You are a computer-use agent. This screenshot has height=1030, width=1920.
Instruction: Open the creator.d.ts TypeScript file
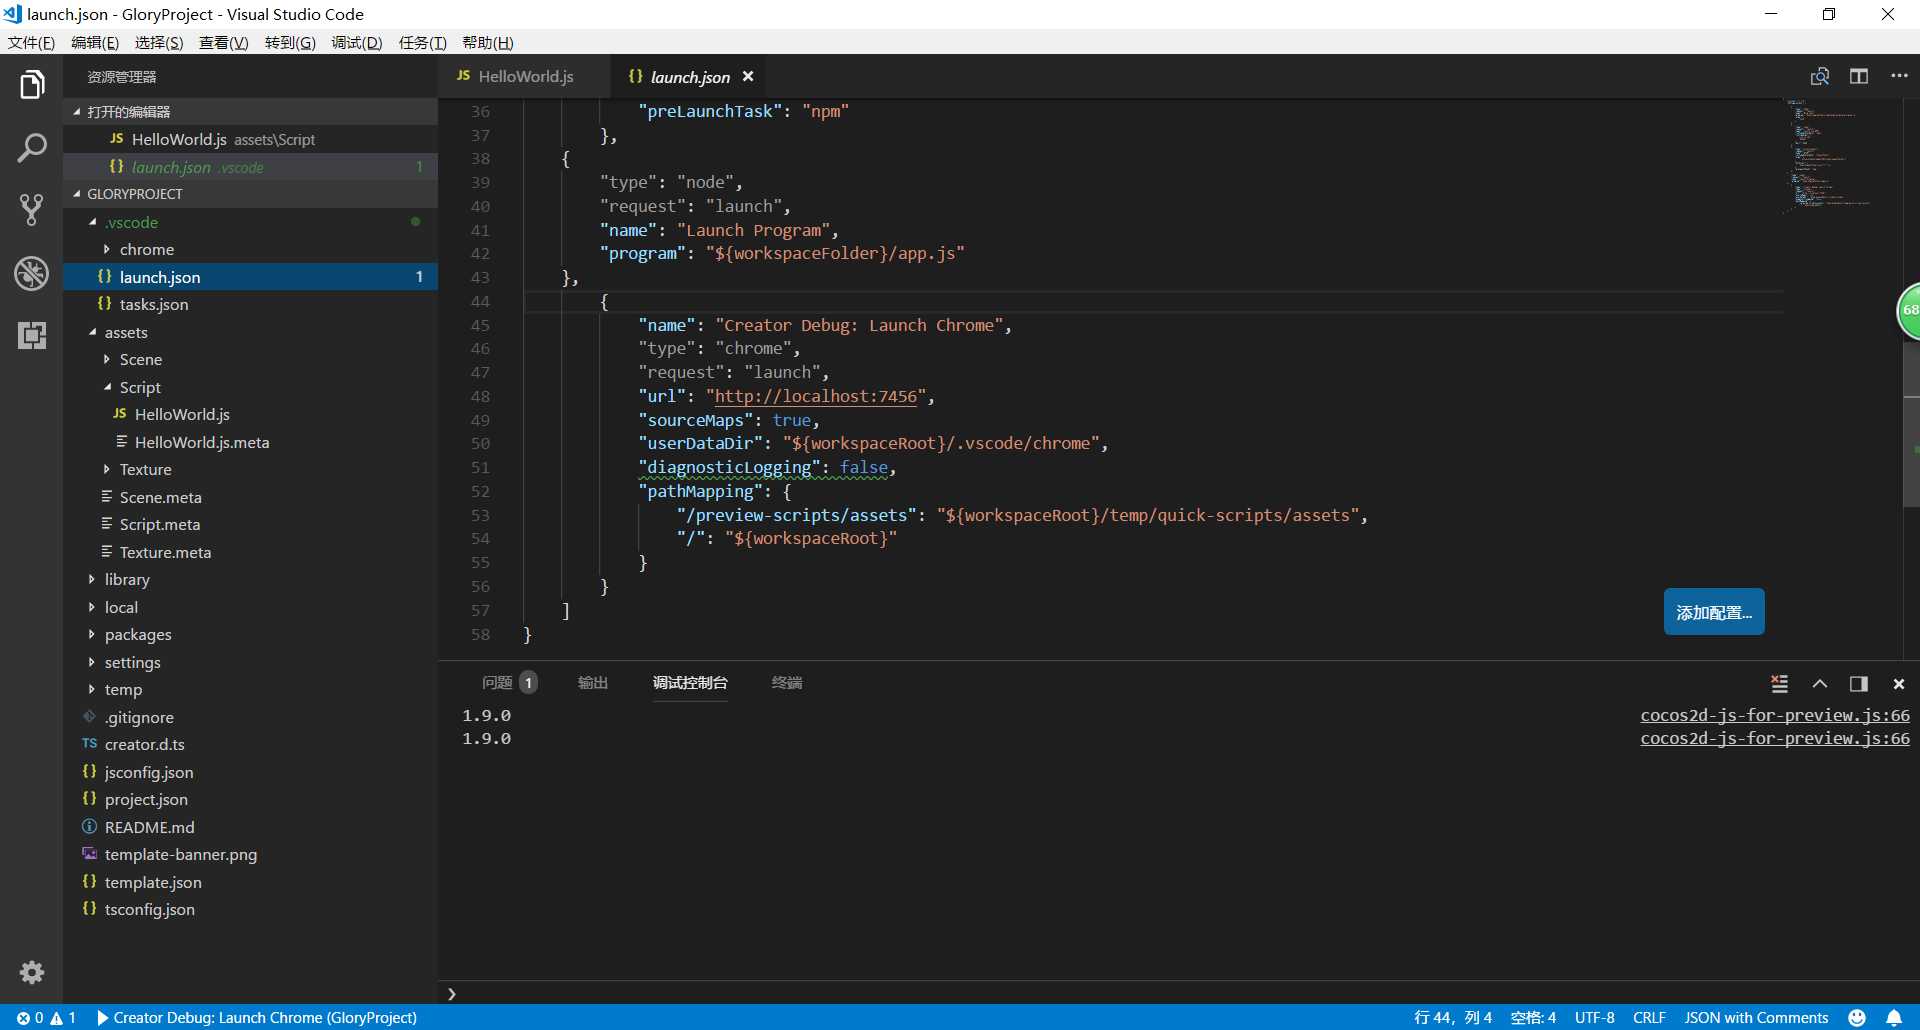point(250,744)
